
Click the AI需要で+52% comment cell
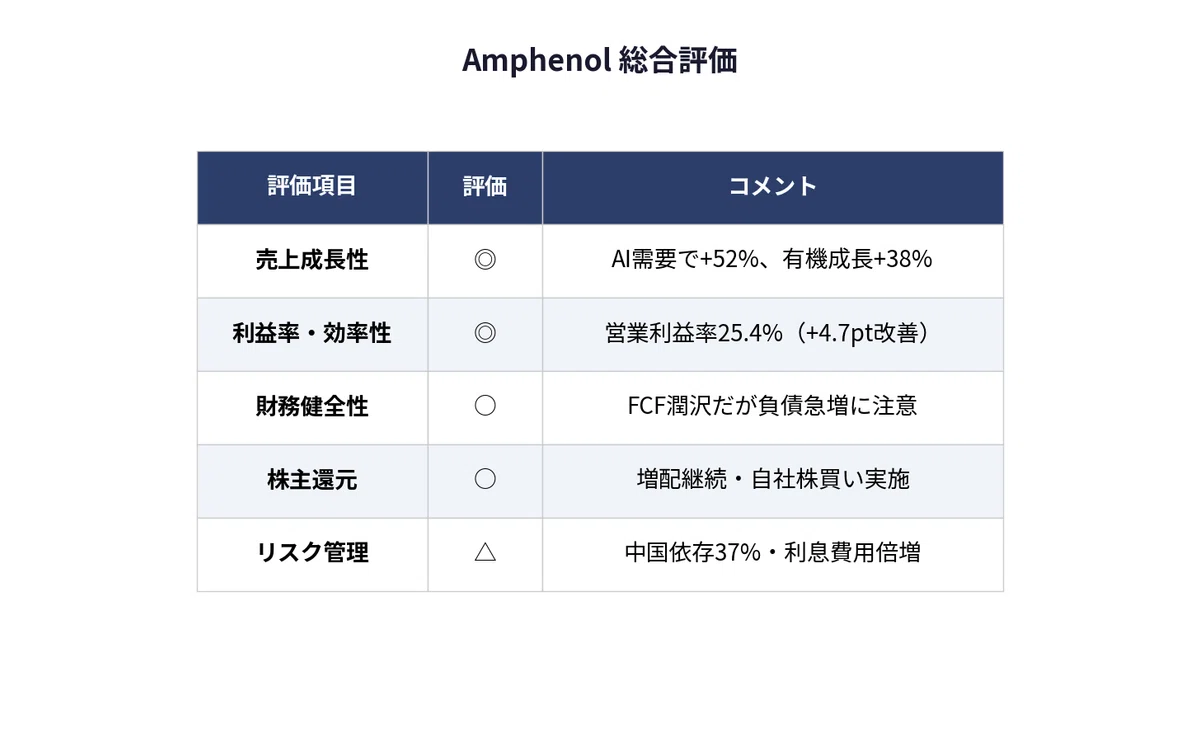point(772,260)
